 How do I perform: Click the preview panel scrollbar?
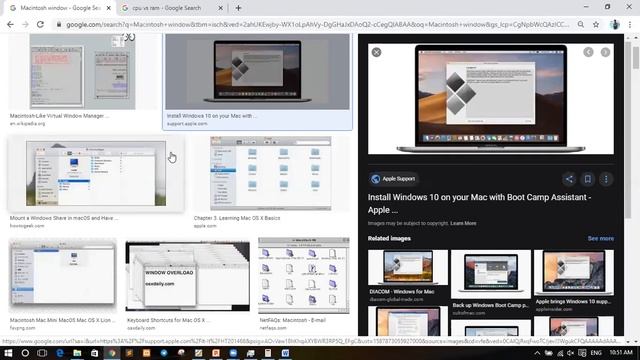tap(628, 130)
